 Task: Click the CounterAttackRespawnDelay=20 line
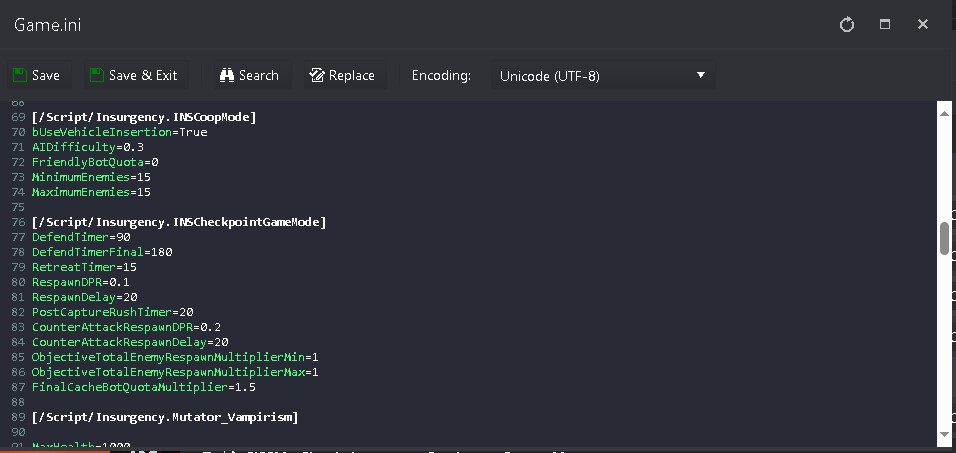(x=130, y=342)
